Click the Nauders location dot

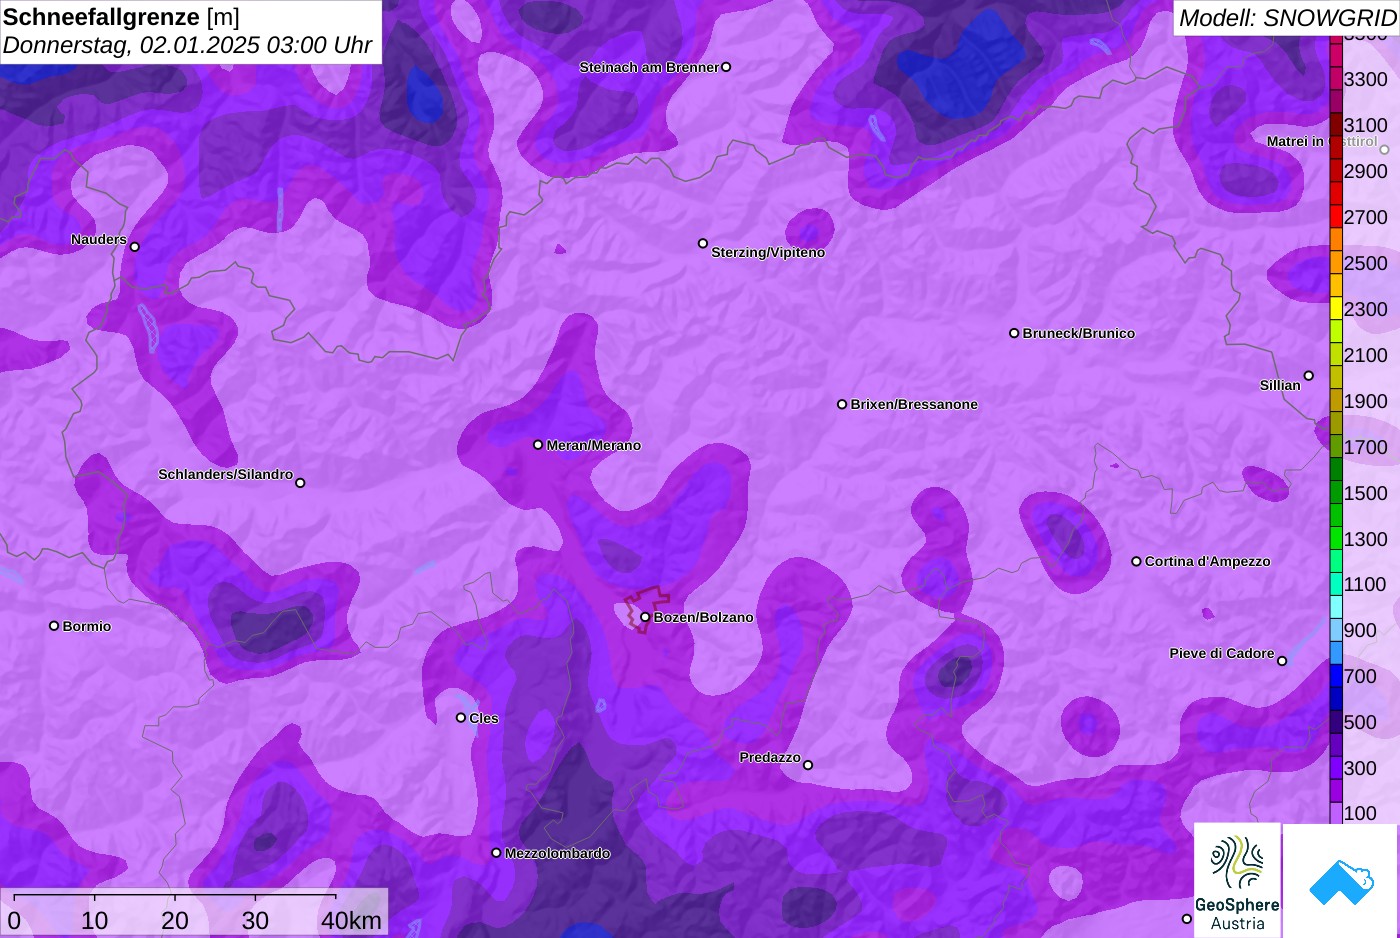pos(135,246)
